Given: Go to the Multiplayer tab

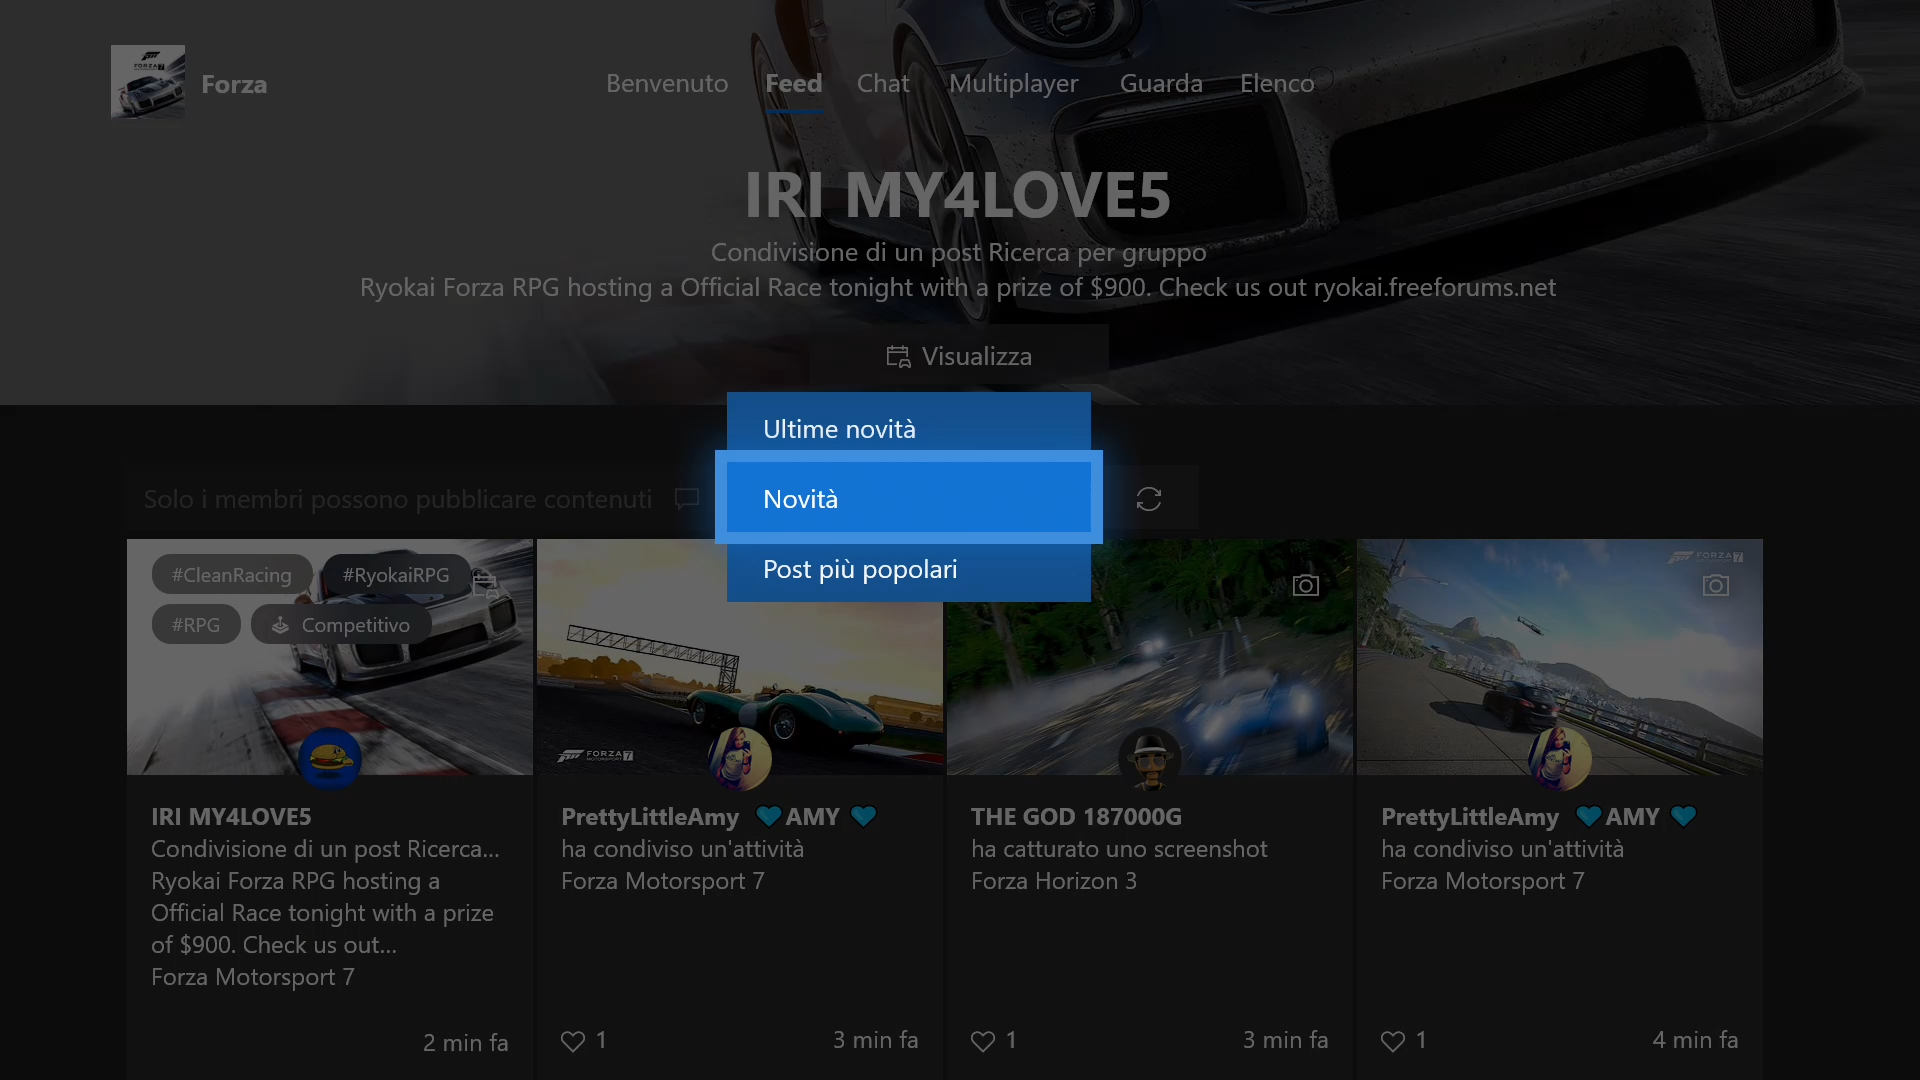Looking at the screenshot, I should tap(1014, 83).
